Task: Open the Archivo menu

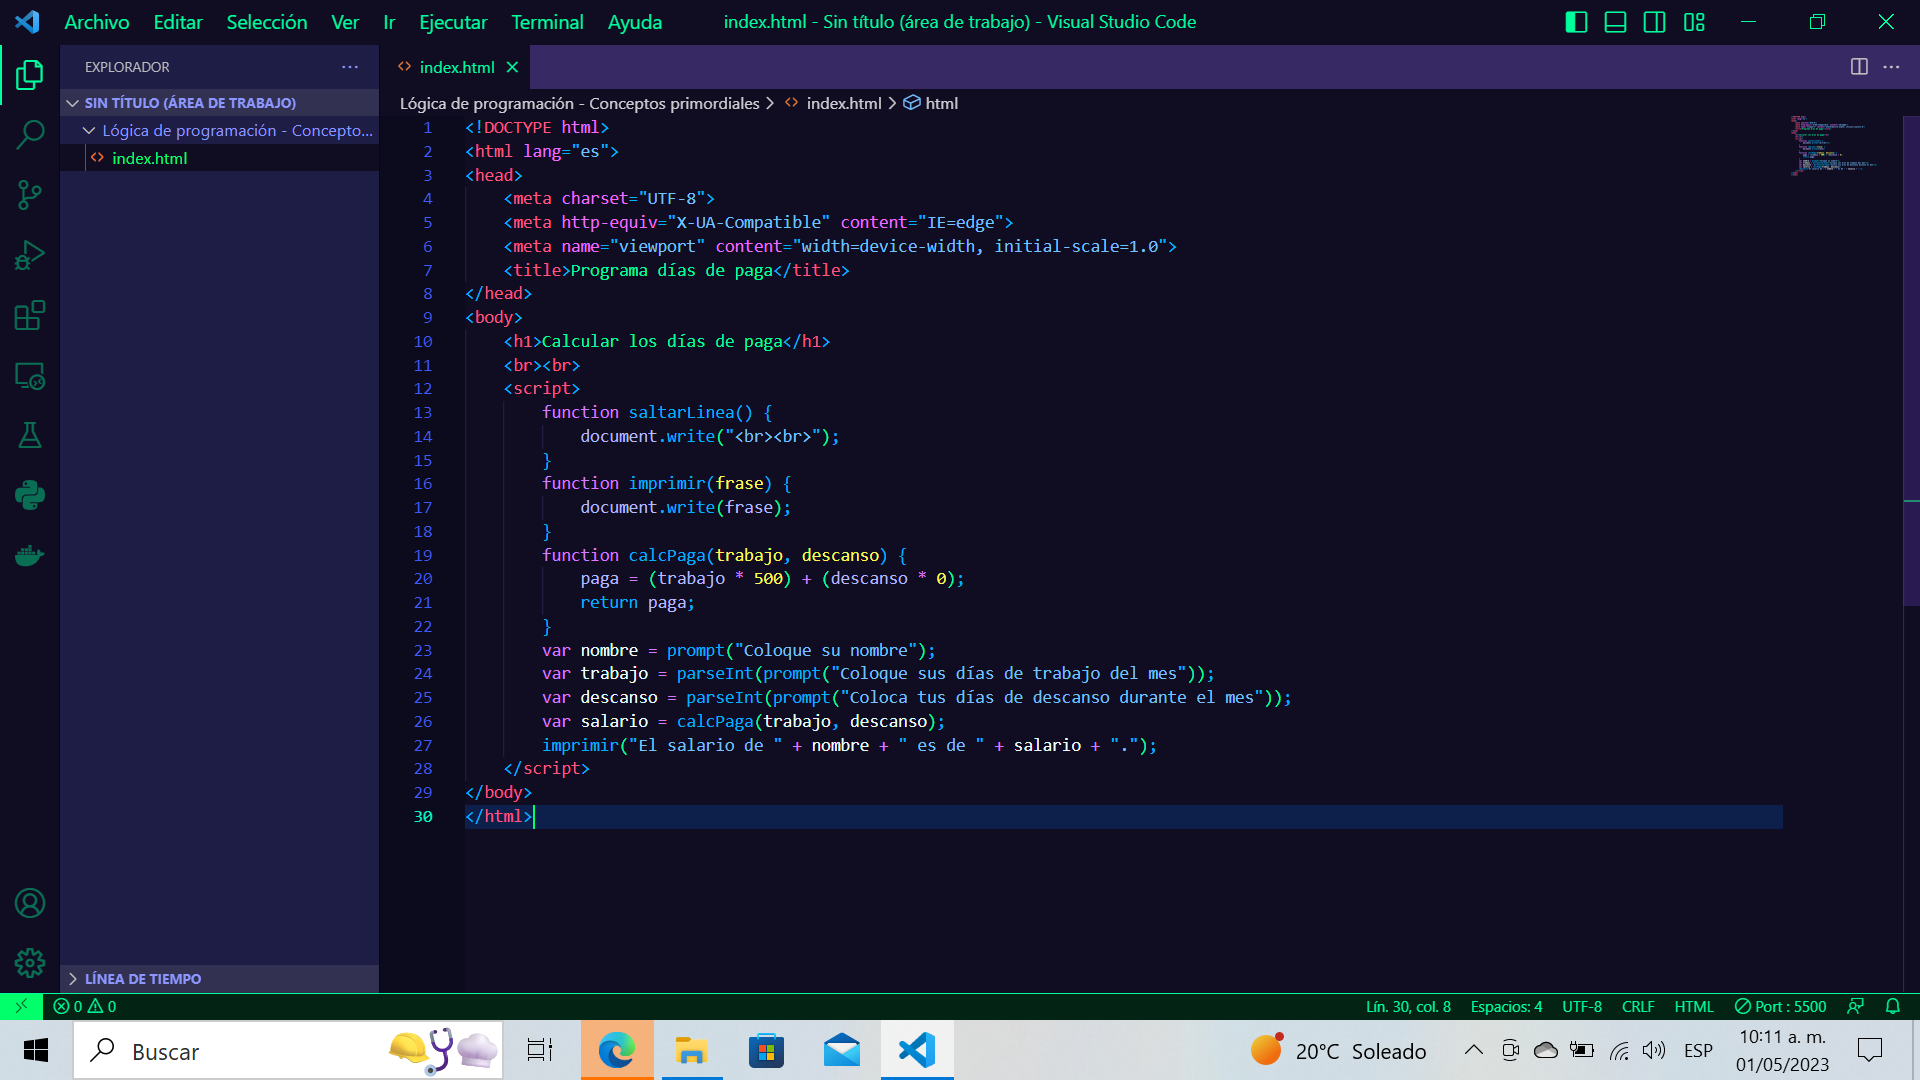Action: 97,22
